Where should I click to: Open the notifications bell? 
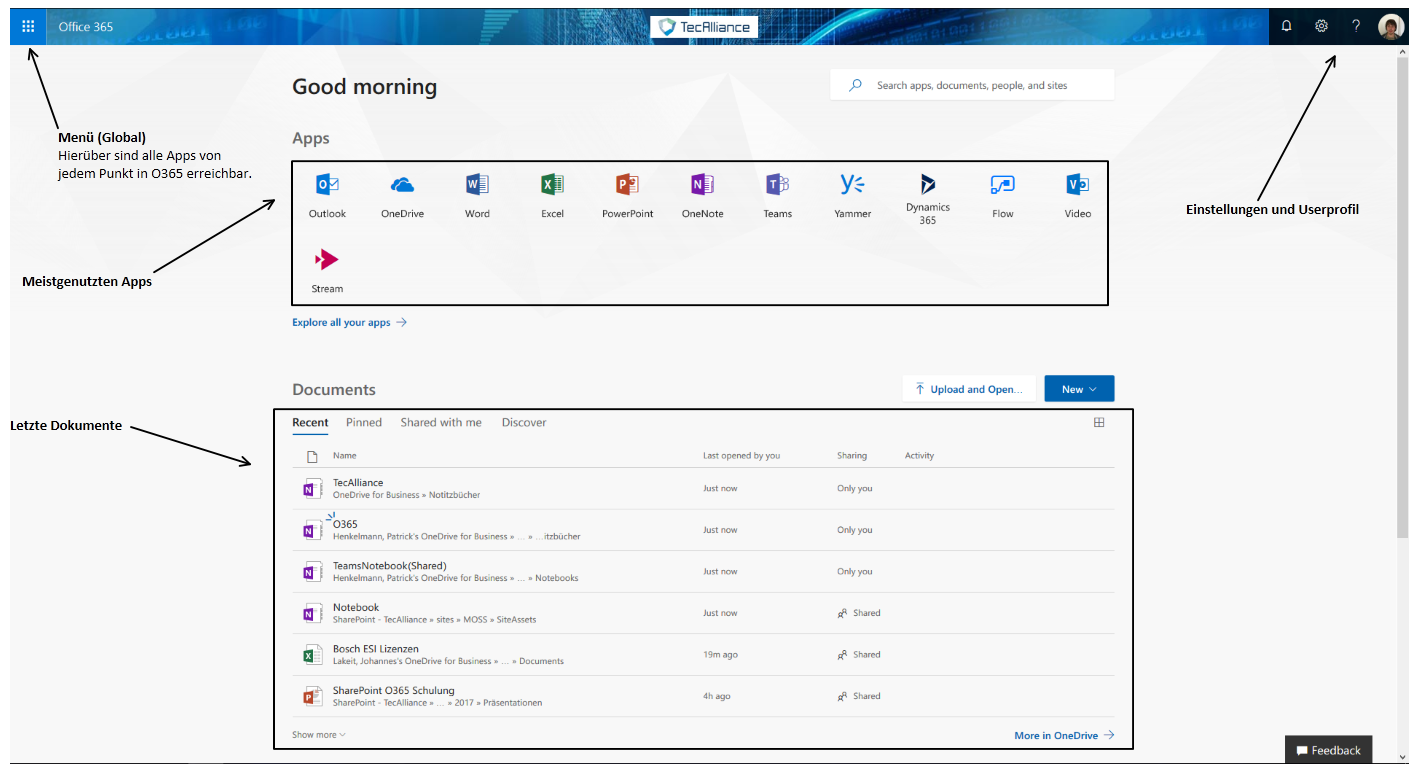point(1286,26)
